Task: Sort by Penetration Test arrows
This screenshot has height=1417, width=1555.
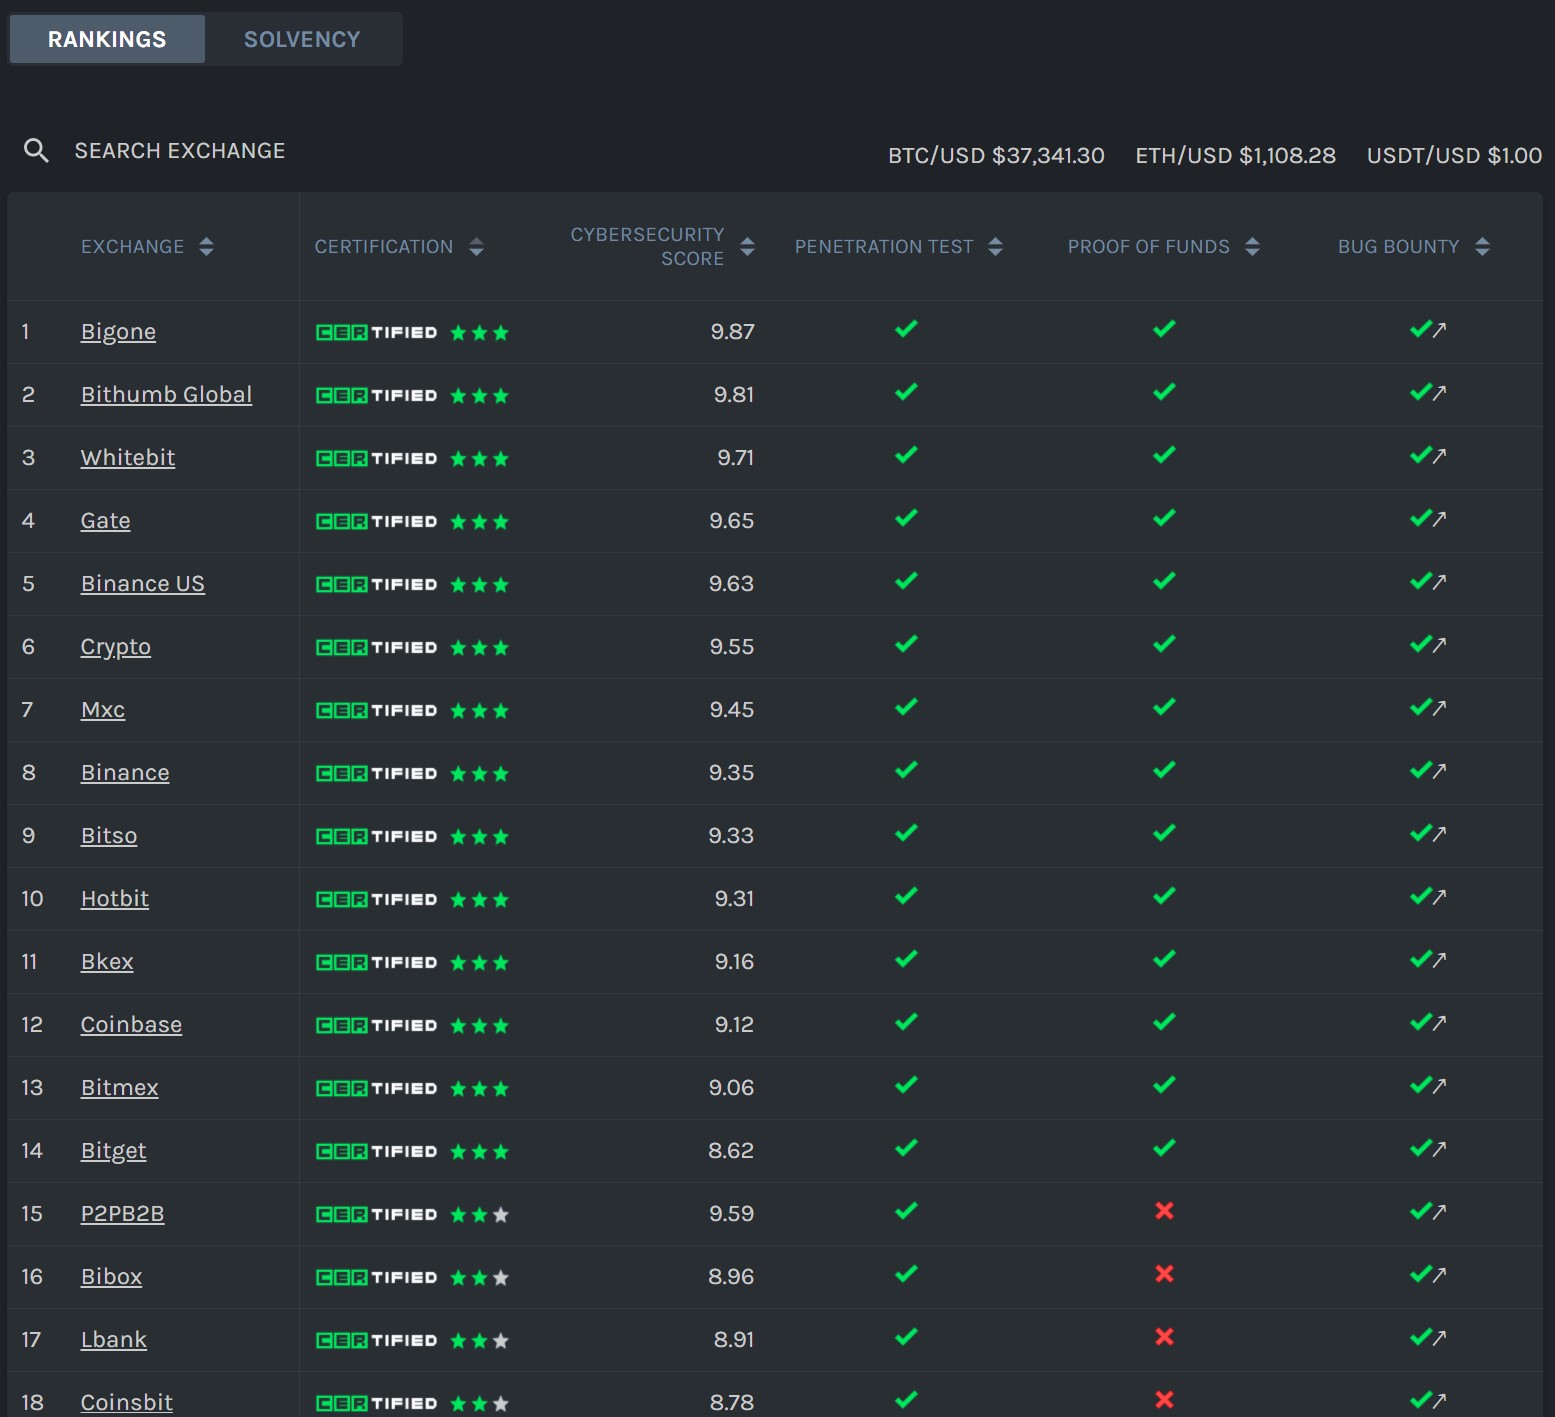Action: pyautogui.click(x=995, y=247)
